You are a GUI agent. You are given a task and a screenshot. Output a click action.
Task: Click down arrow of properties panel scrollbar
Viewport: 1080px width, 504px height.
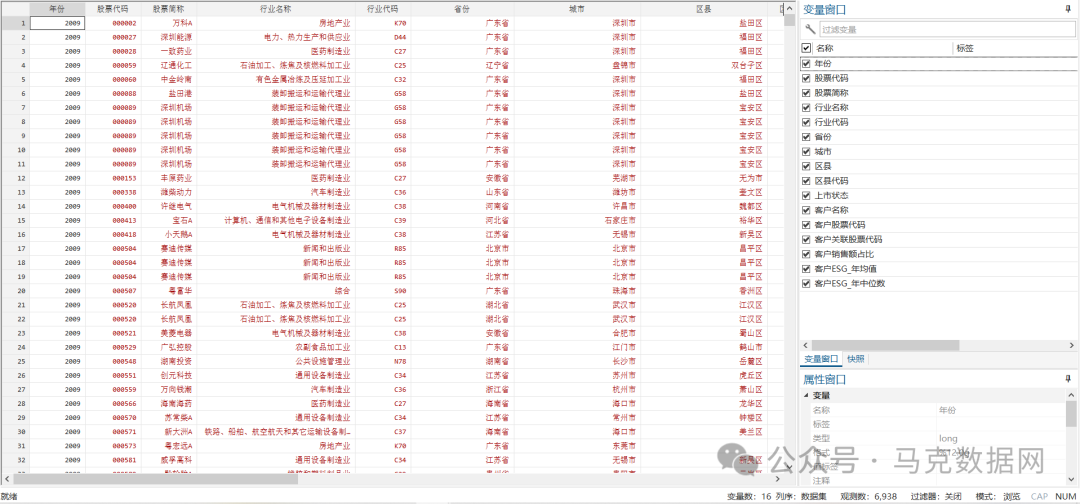(1071, 481)
